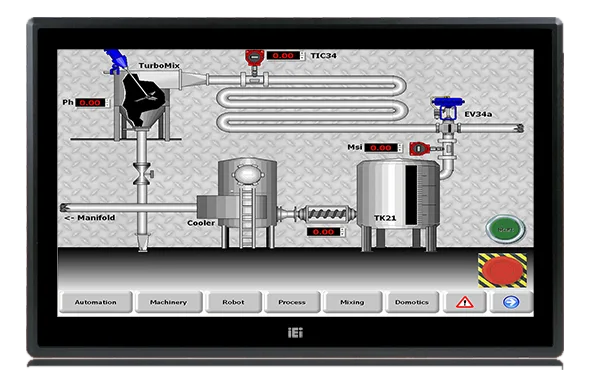Adjust the screw pump value stepper

coord(342,232)
